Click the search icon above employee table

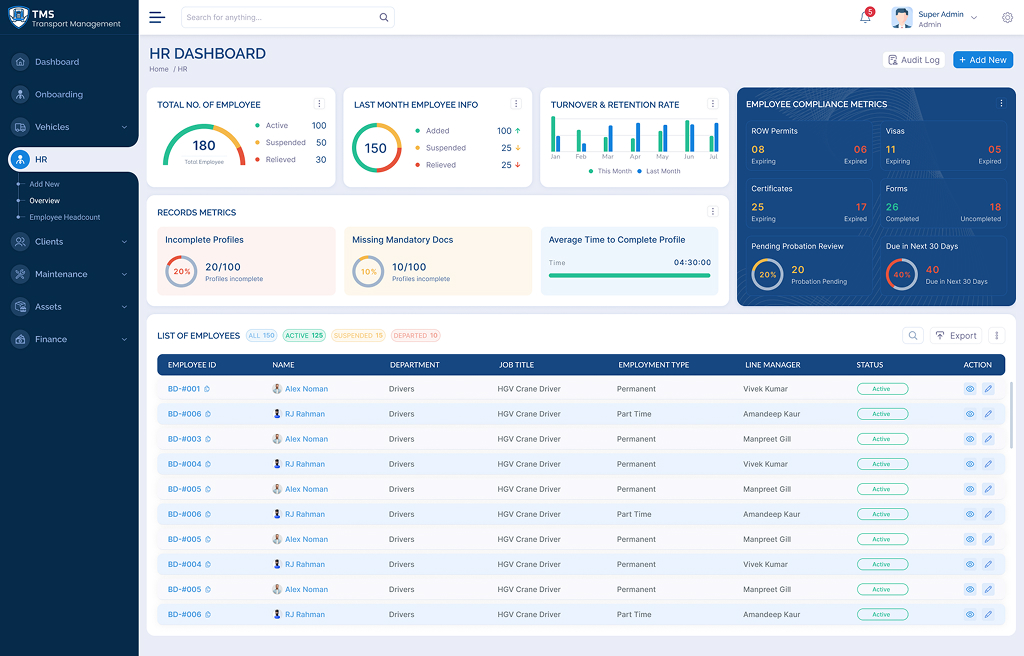point(912,336)
